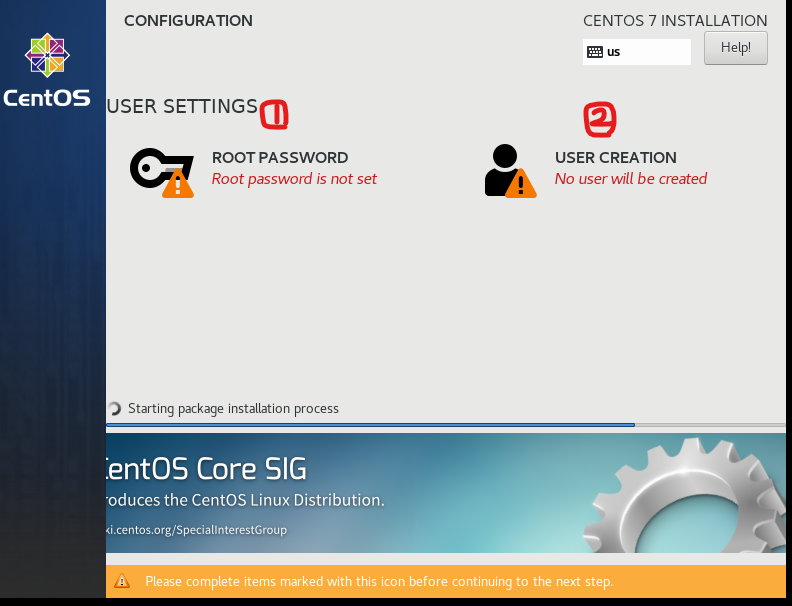Open the us keyboard layout selector
The width and height of the screenshot is (792, 606).
636,52
